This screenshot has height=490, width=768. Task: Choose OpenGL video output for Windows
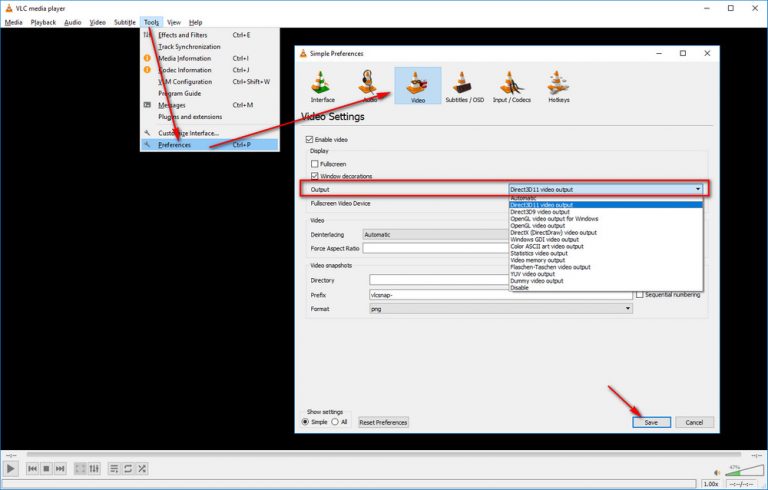pos(606,219)
